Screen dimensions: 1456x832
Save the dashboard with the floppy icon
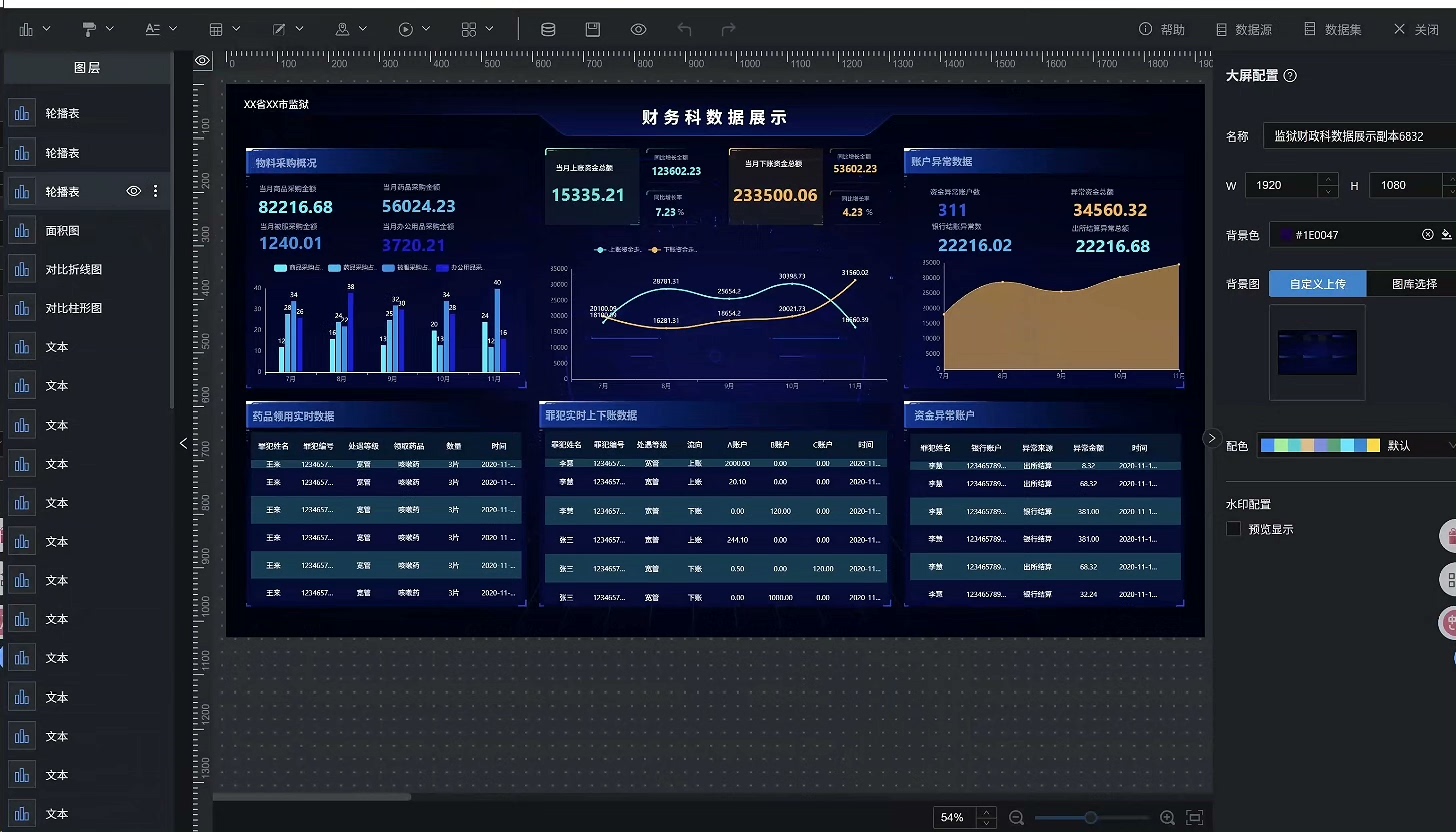(x=593, y=30)
